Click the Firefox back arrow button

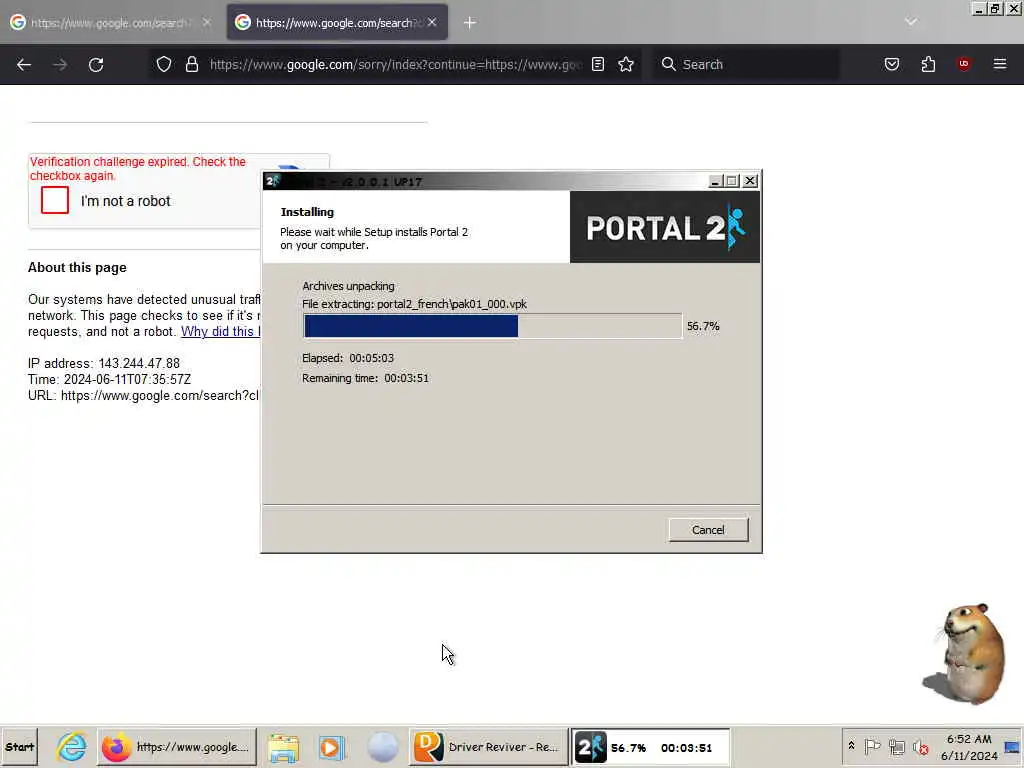tap(24, 65)
